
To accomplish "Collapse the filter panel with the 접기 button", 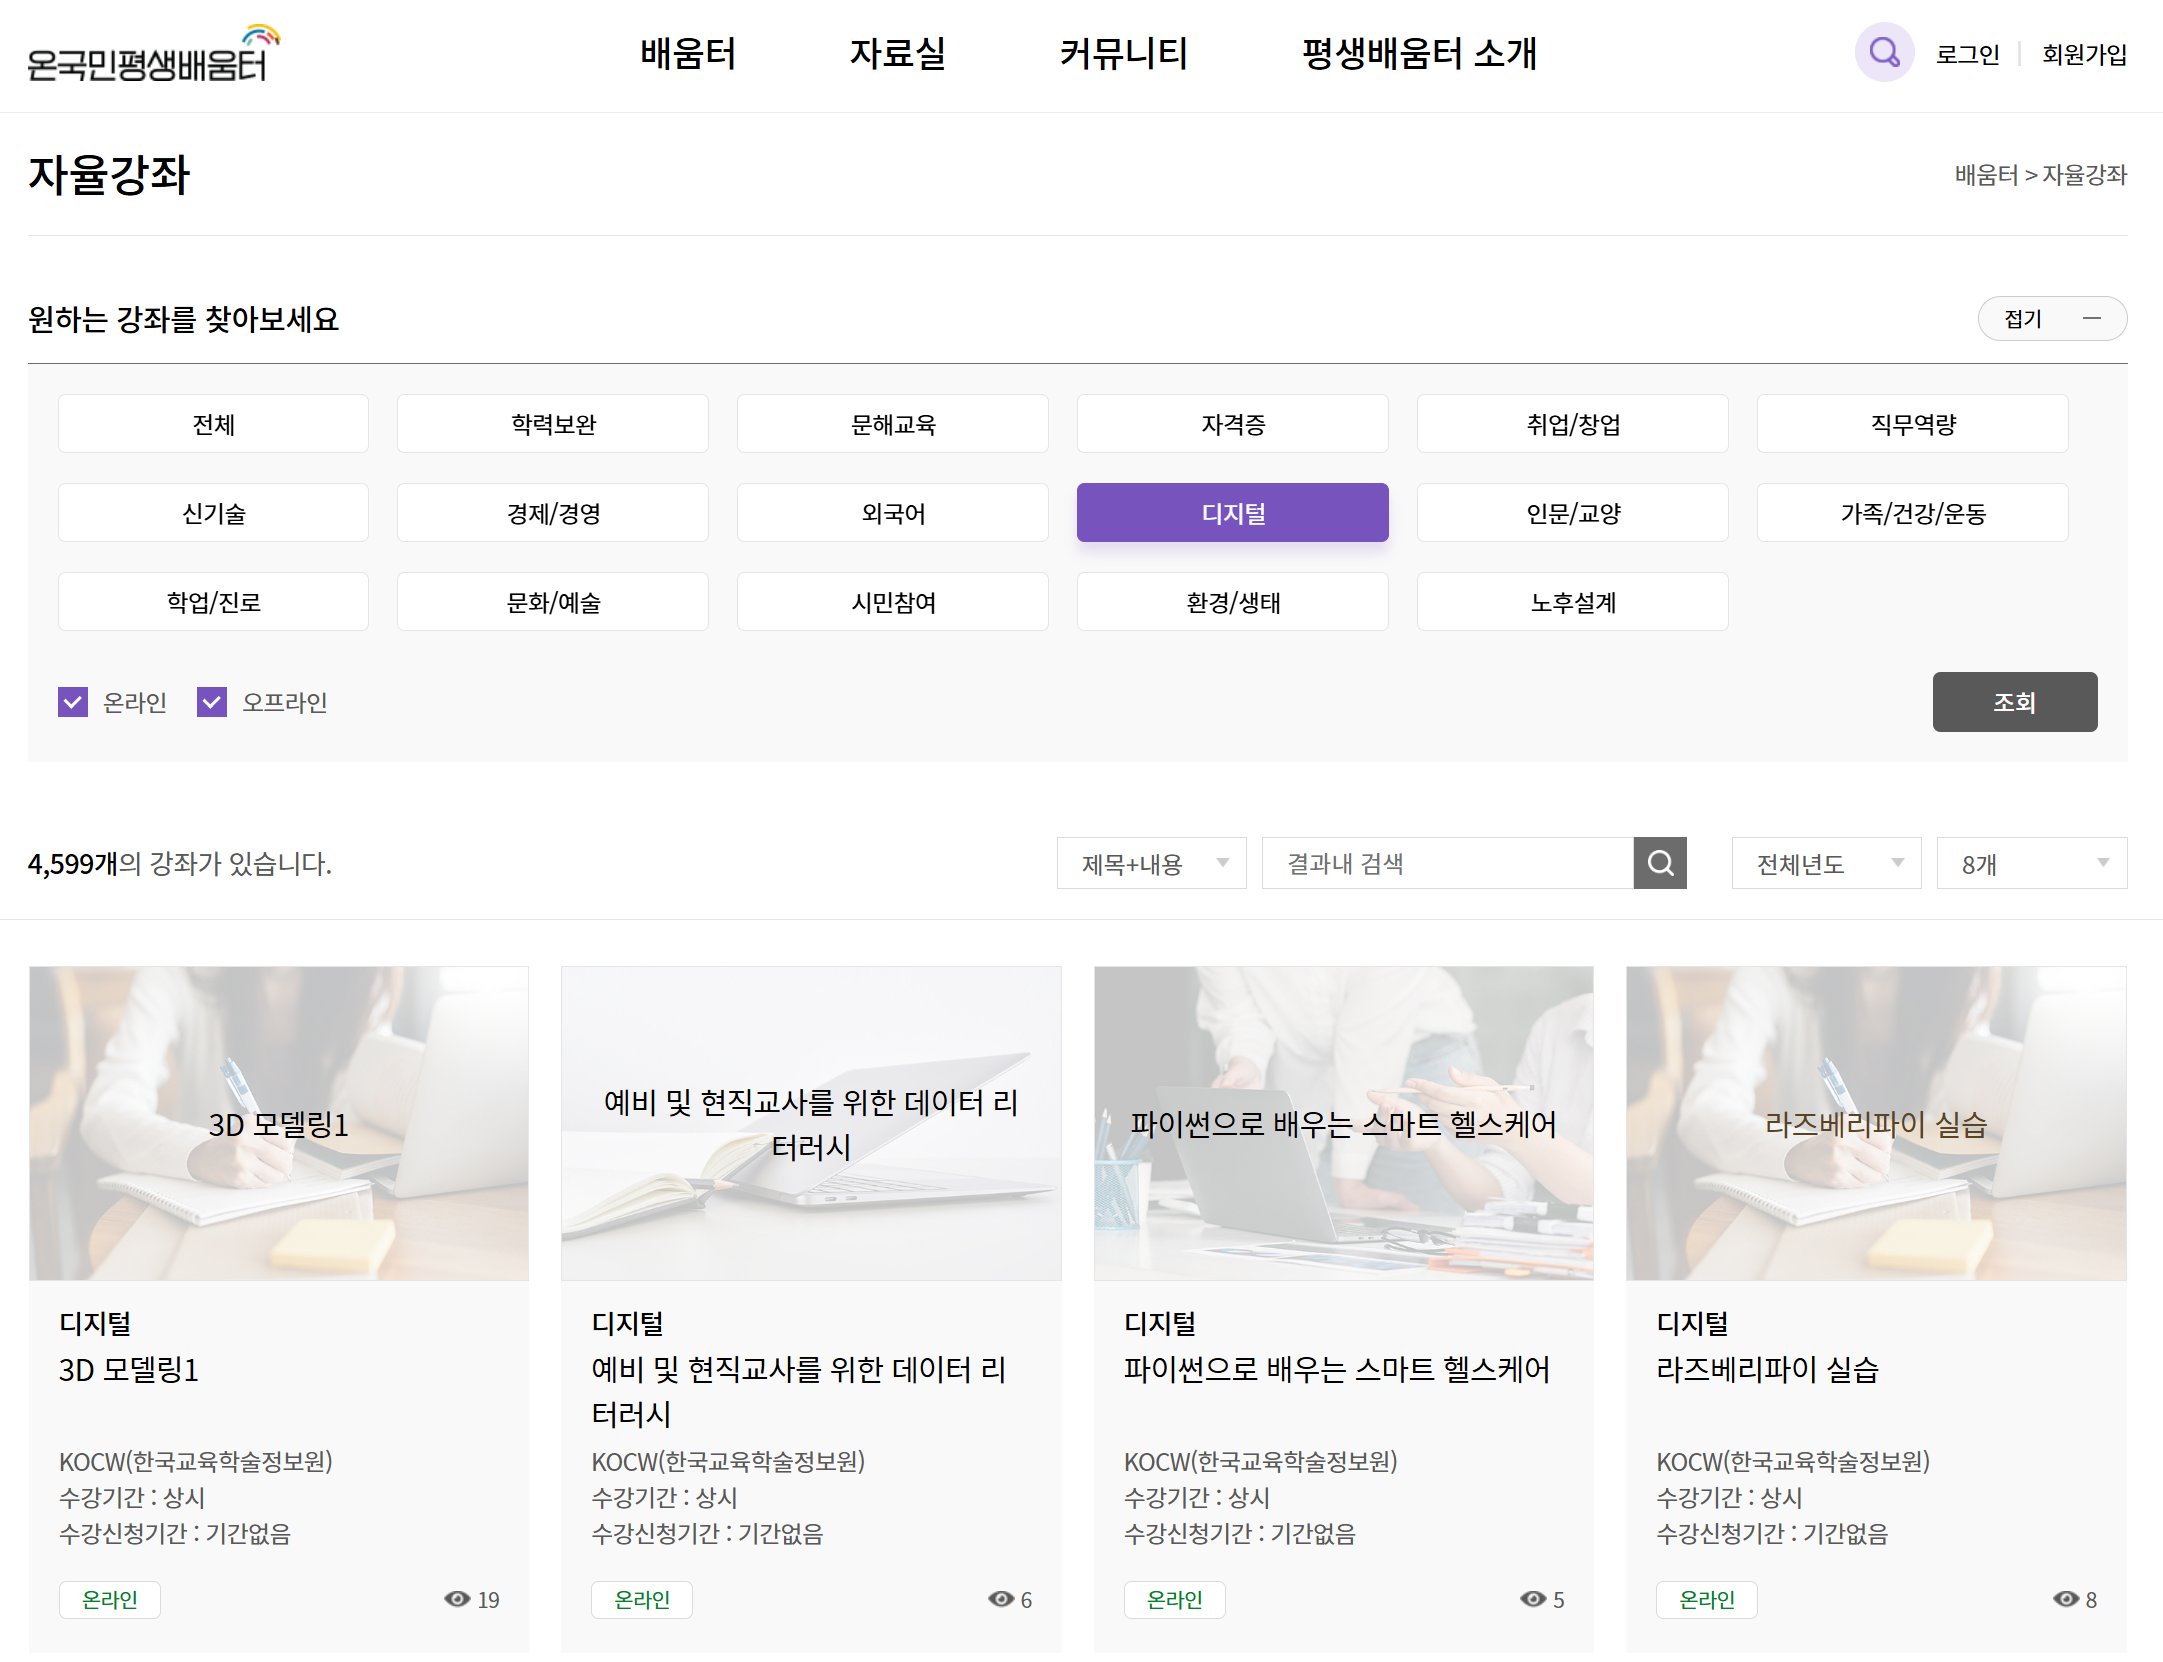I will 2052,318.
